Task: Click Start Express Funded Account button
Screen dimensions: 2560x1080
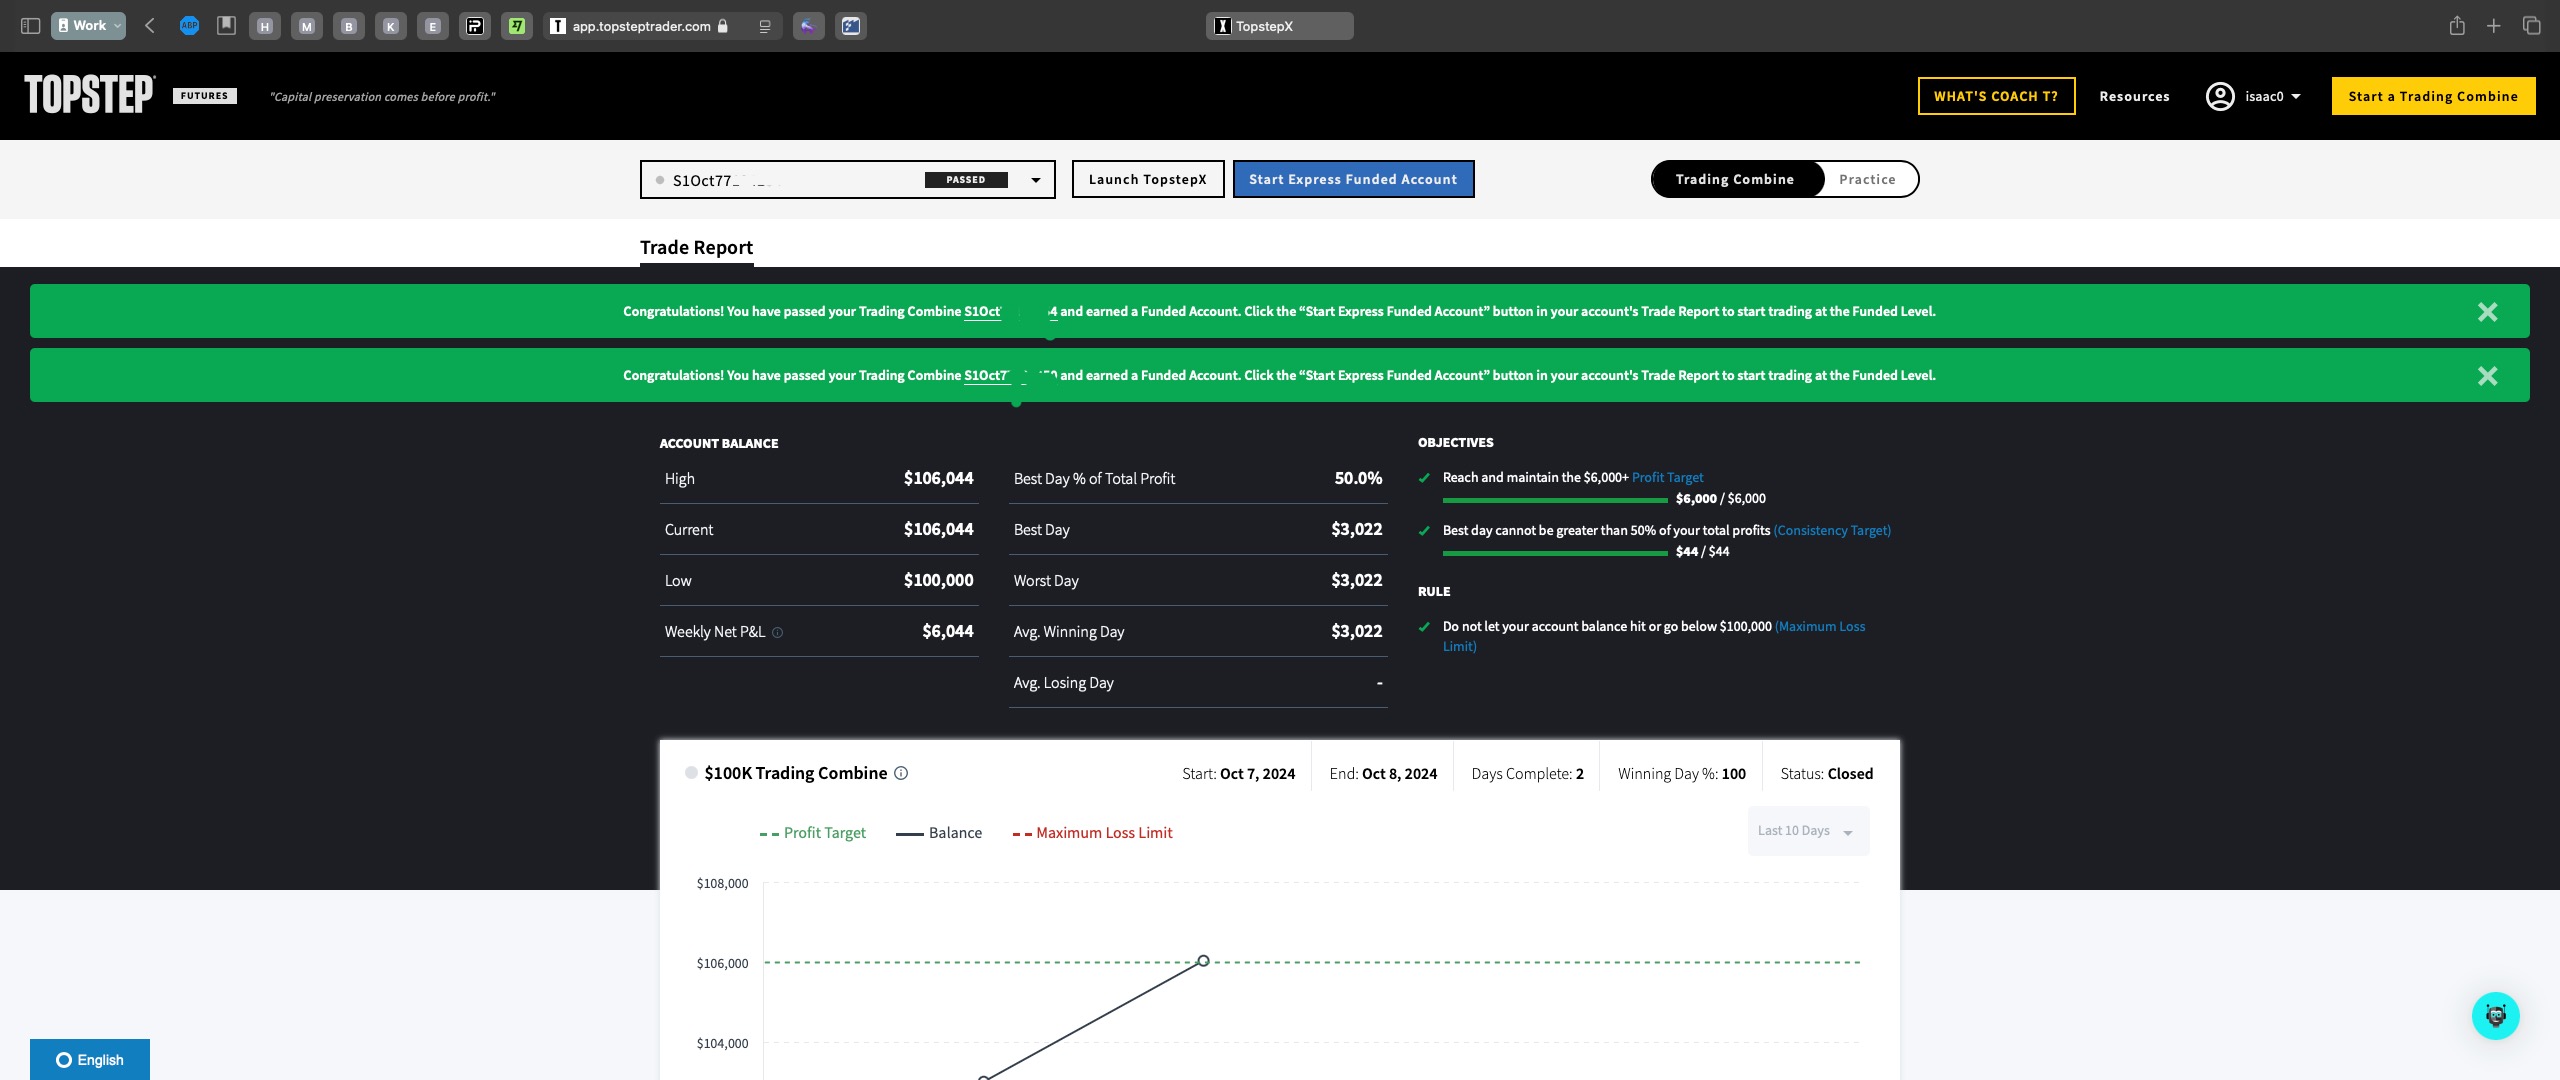Action: tap(1352, 179)
